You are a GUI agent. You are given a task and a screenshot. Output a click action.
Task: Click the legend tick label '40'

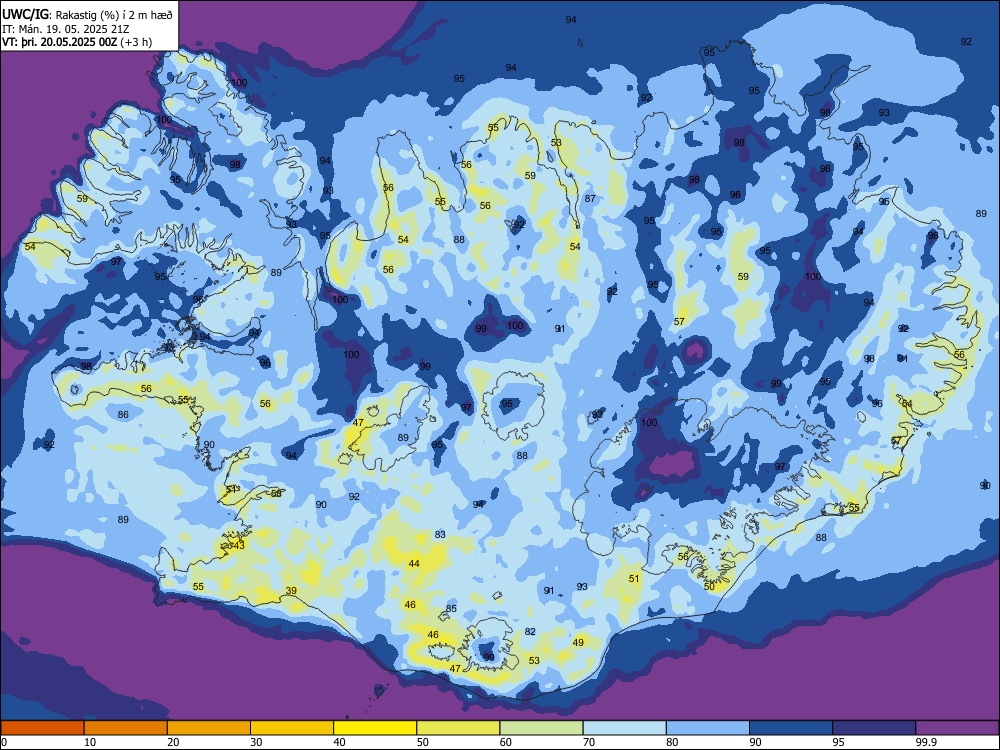tap(339, 742)
